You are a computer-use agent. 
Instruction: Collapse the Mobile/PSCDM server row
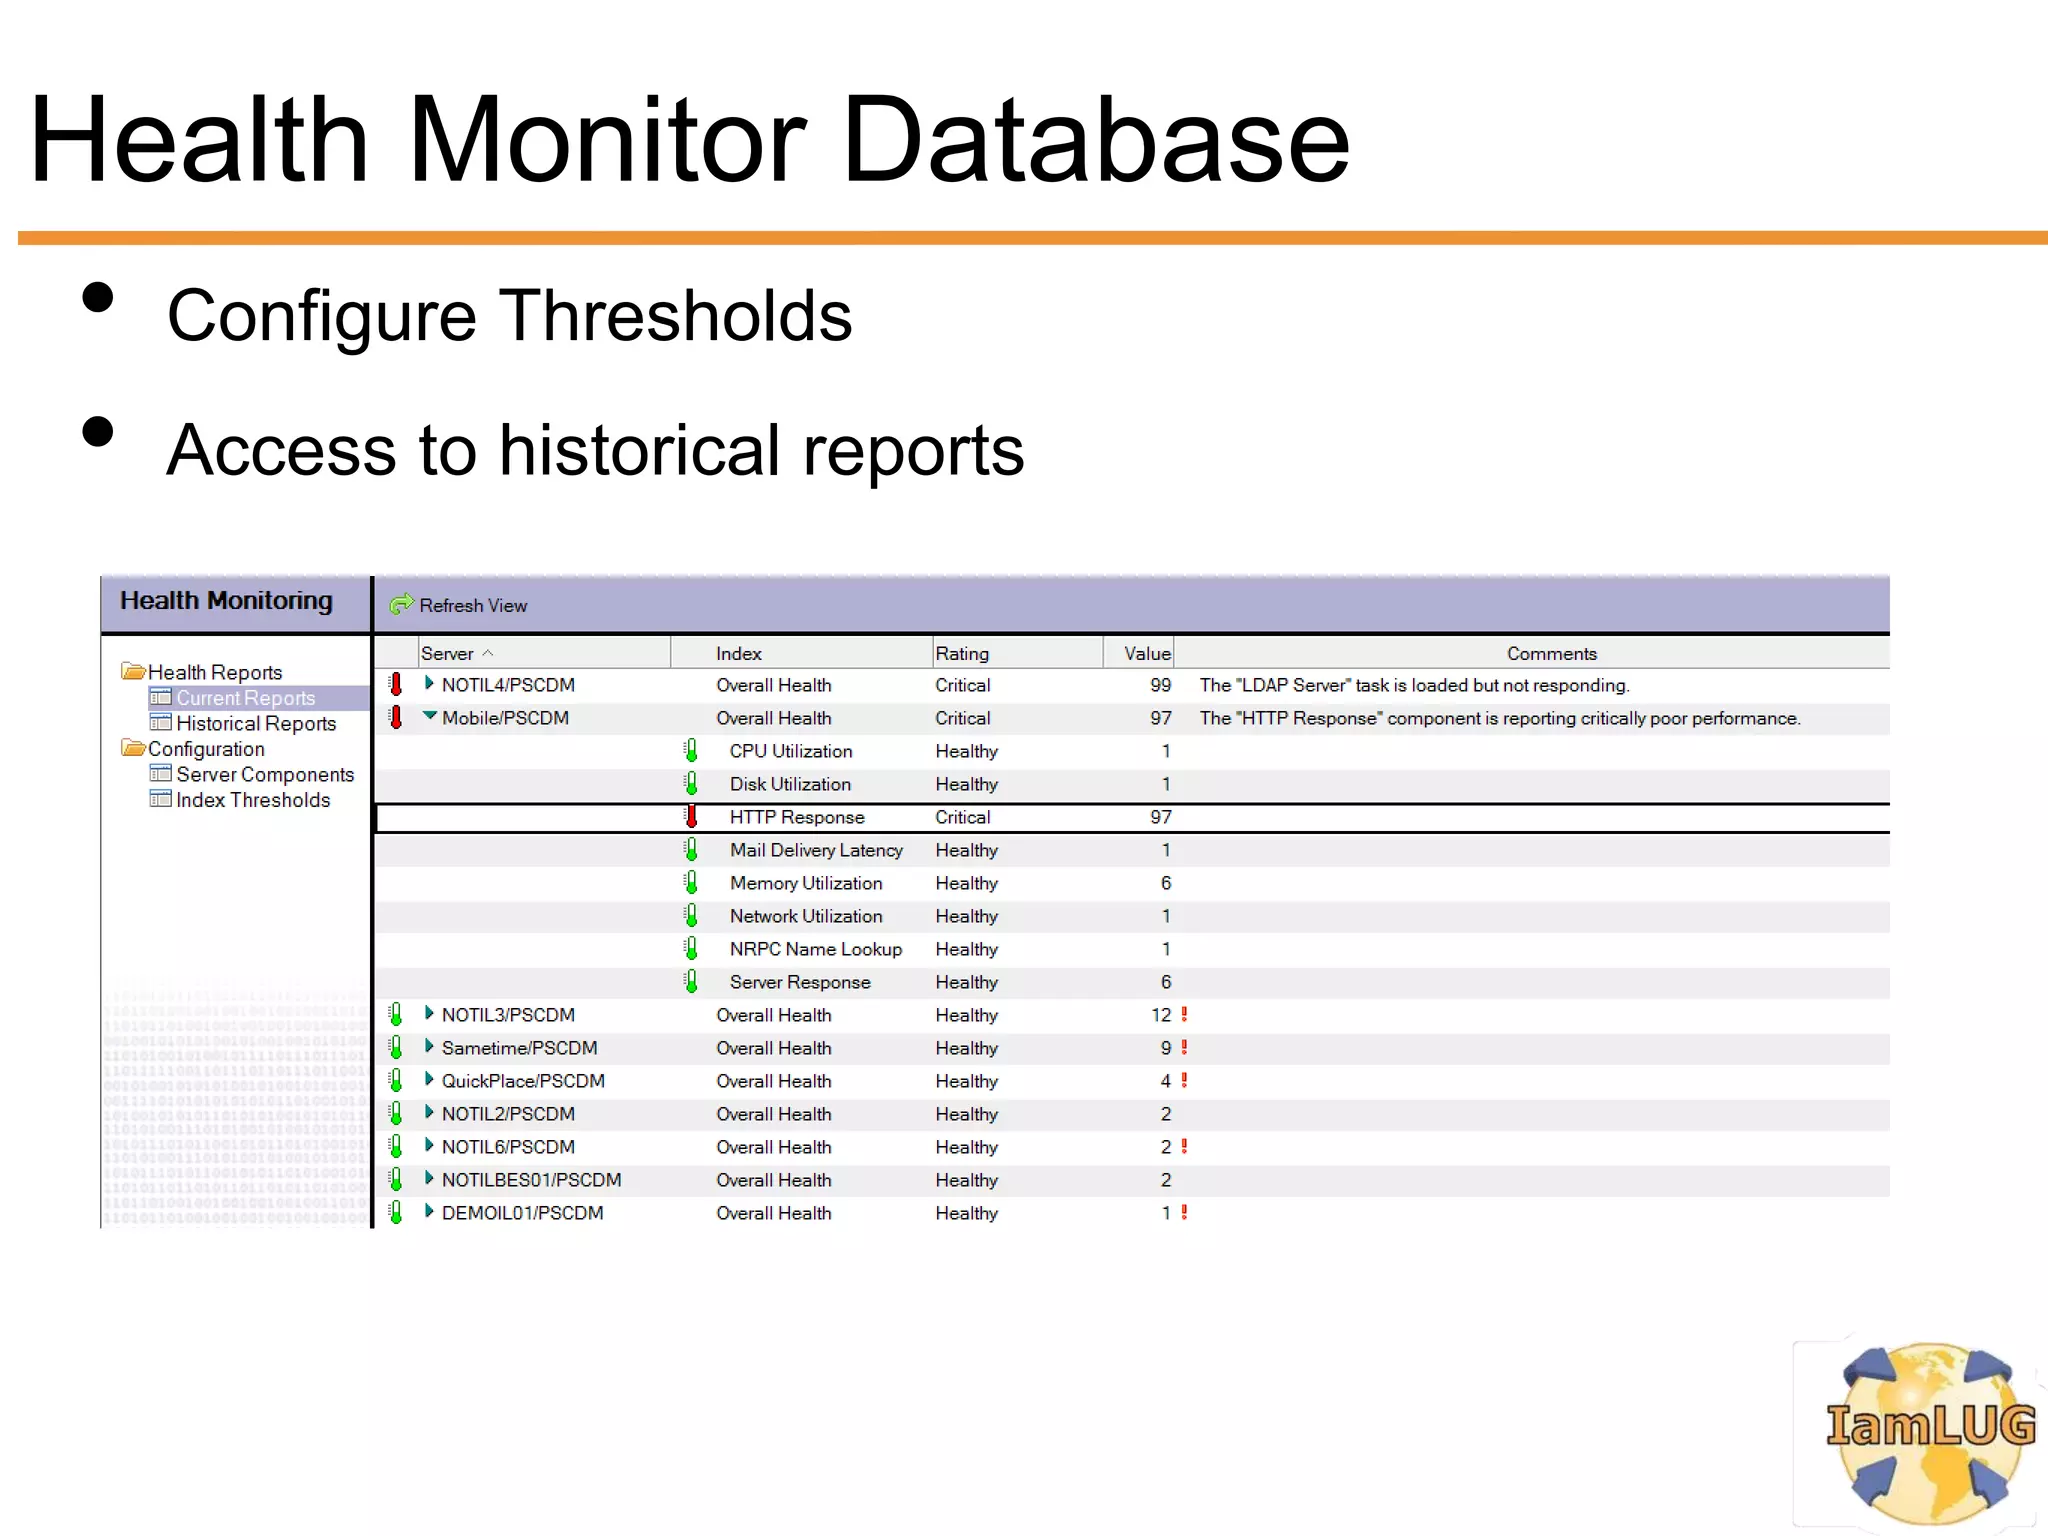(x=430, y=716)
